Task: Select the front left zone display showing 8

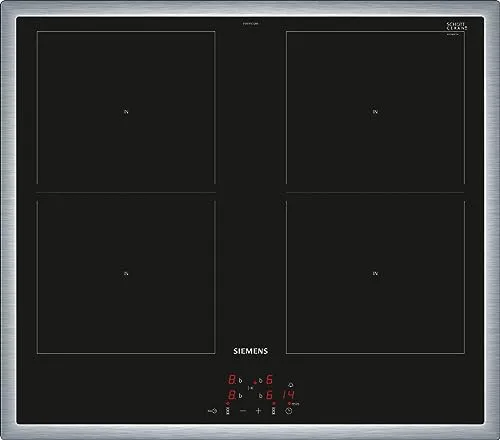Action: pyautogui.click(x=232, y=395)
